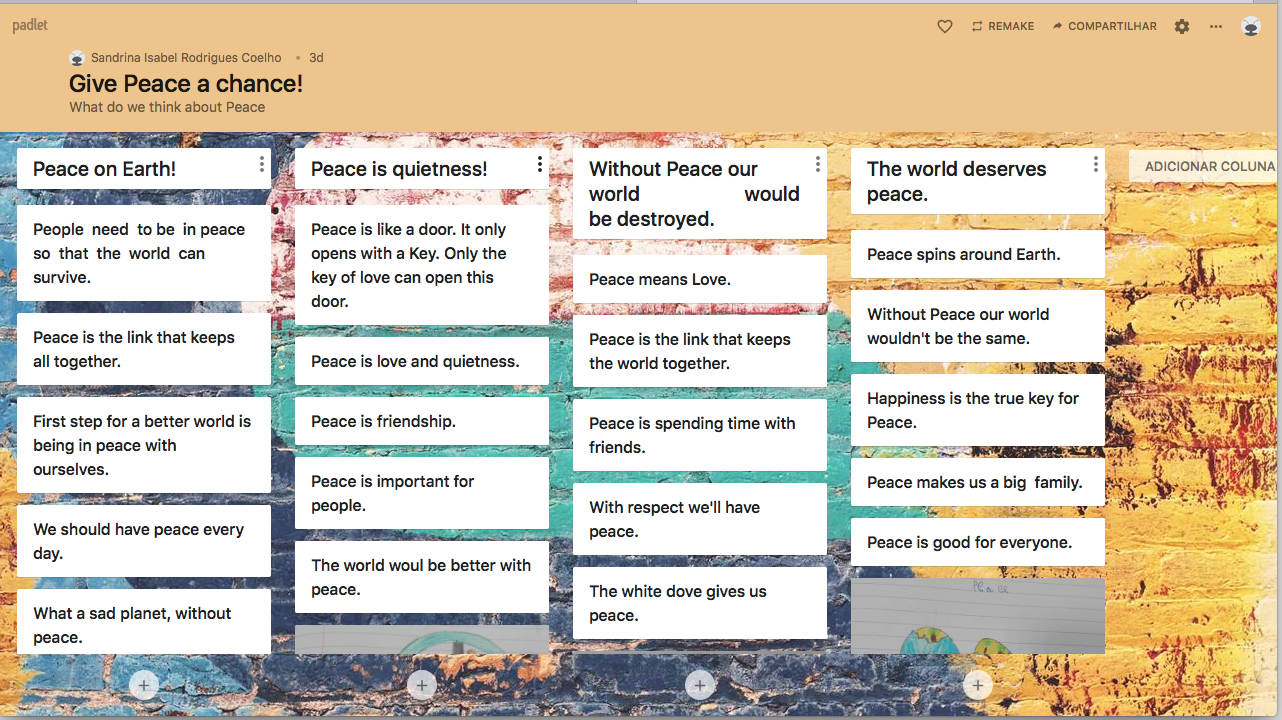Viewport: 1282px width, 720px height.
Task: Select post 'Peace makes us a big family.'
Action: [978, 482]
